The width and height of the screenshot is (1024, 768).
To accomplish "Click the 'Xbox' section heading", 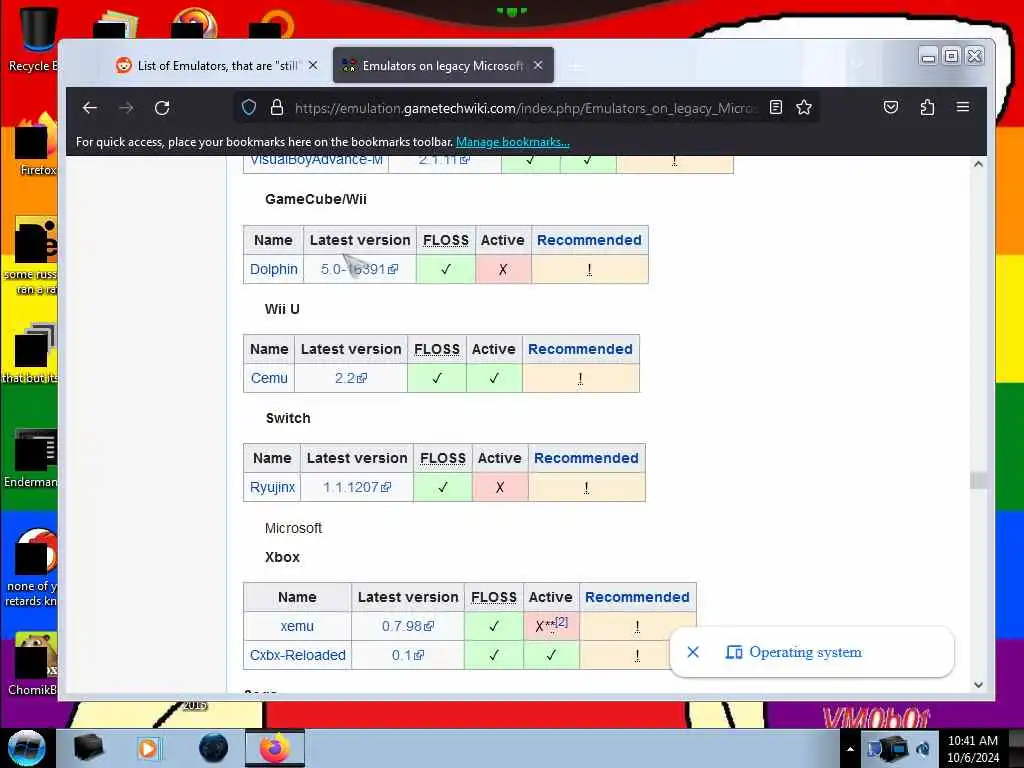I will click(x=282, y=557).
